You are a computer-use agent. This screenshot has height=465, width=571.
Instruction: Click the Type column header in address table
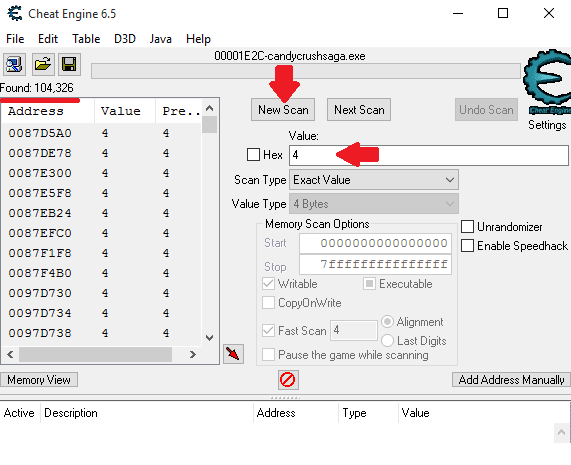tap(368, 413)
